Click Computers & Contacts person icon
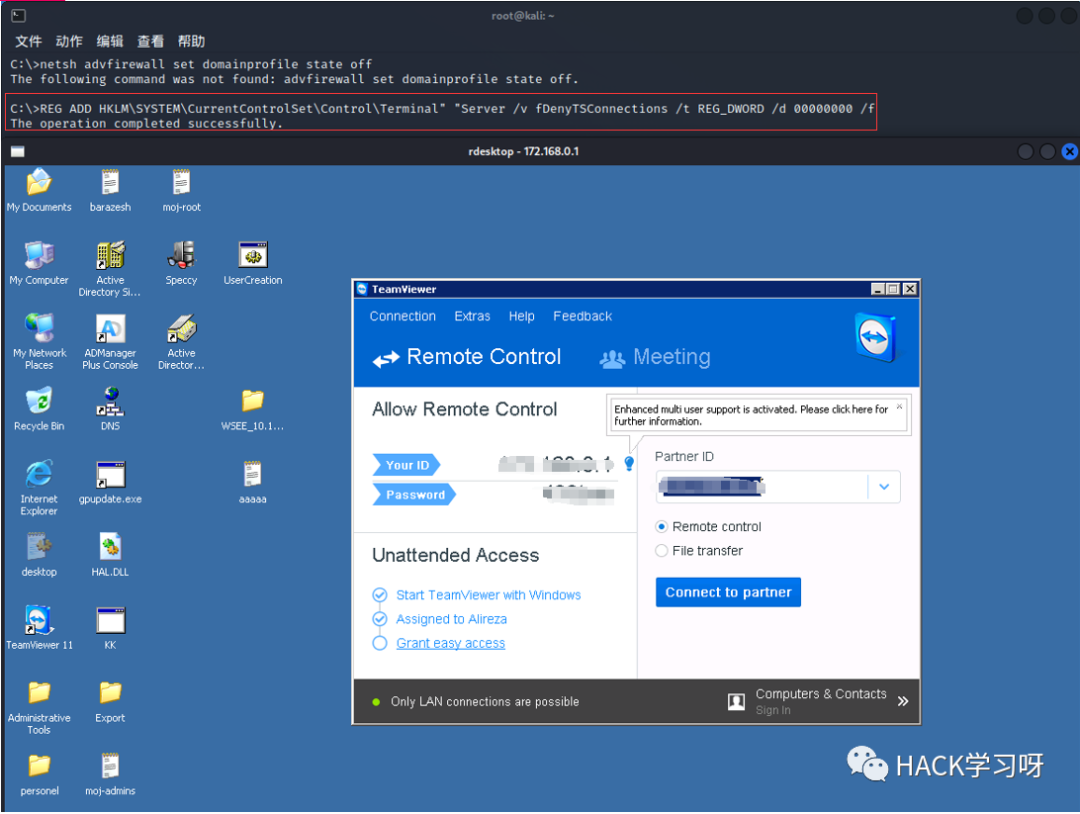1080x814 pixels. click(x=736, y=702)
